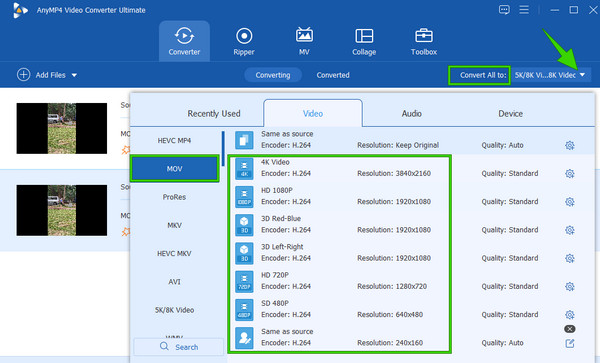
Task: Click the feedback chat icon
Action: [x=504, y=10]
